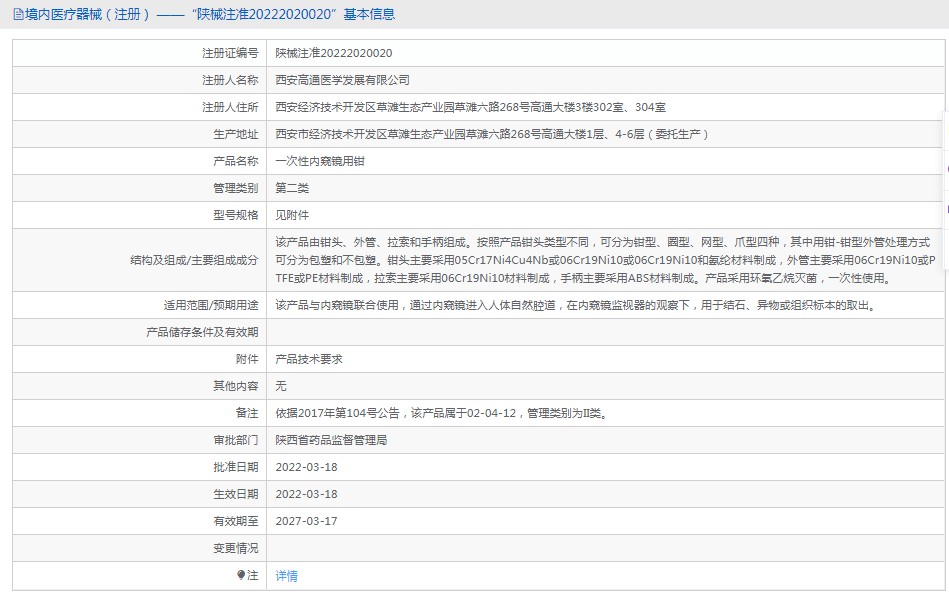Image resolution: width=949 pixels, height=596 pixels.
Task: Click the 注册人住所 label
Action: click(x=230, y=107)
